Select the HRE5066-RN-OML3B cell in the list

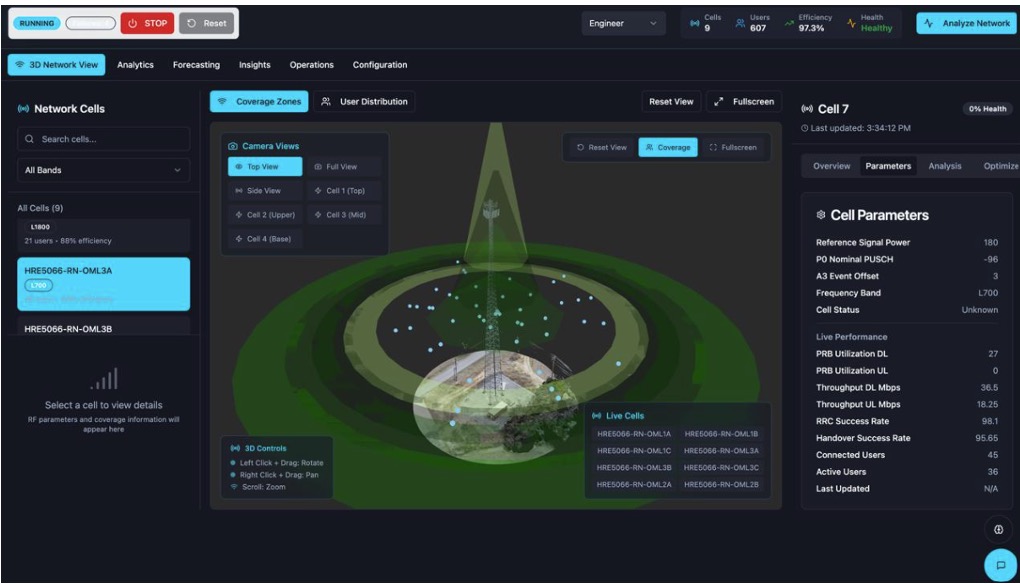click(104, 329)
